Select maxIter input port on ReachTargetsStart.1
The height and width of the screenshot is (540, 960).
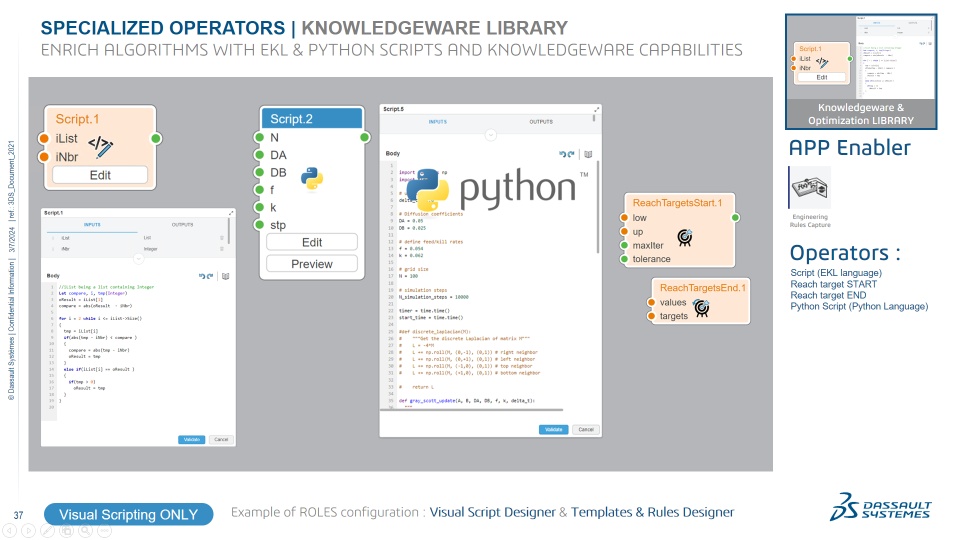624,245
